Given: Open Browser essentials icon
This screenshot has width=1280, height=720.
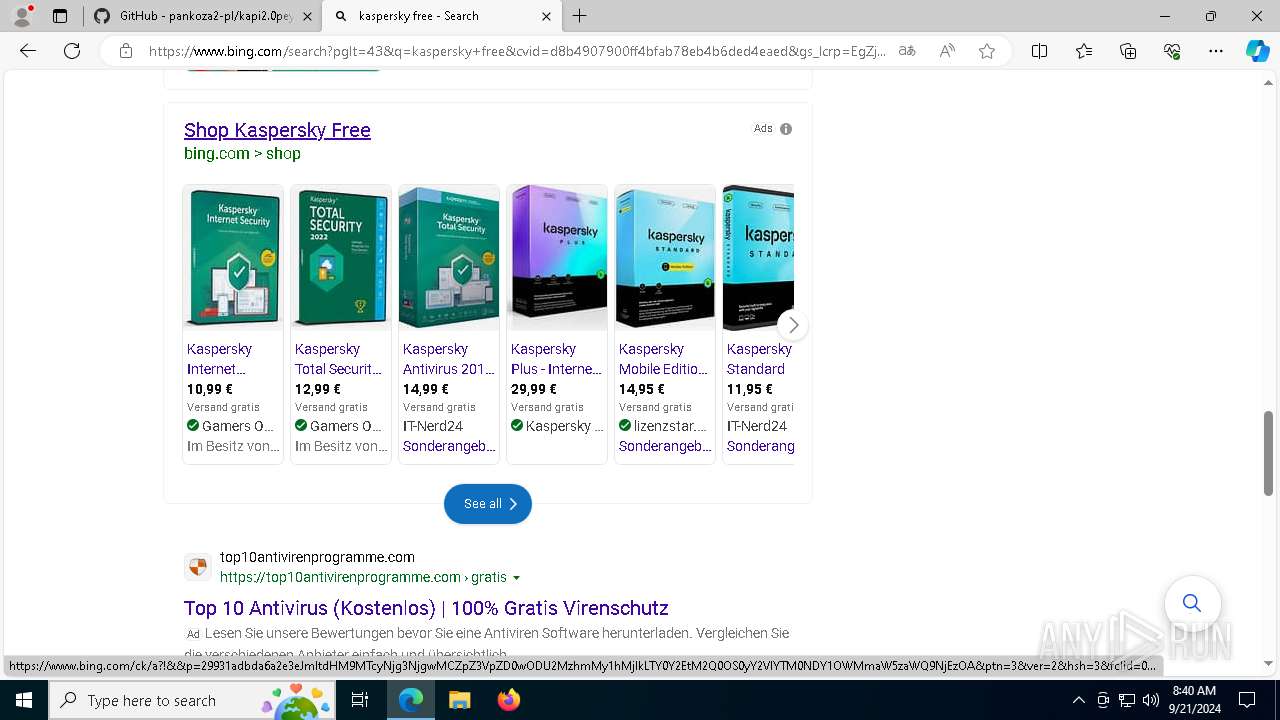Looking at the screenshot, I should click(x=1172, y=51).
